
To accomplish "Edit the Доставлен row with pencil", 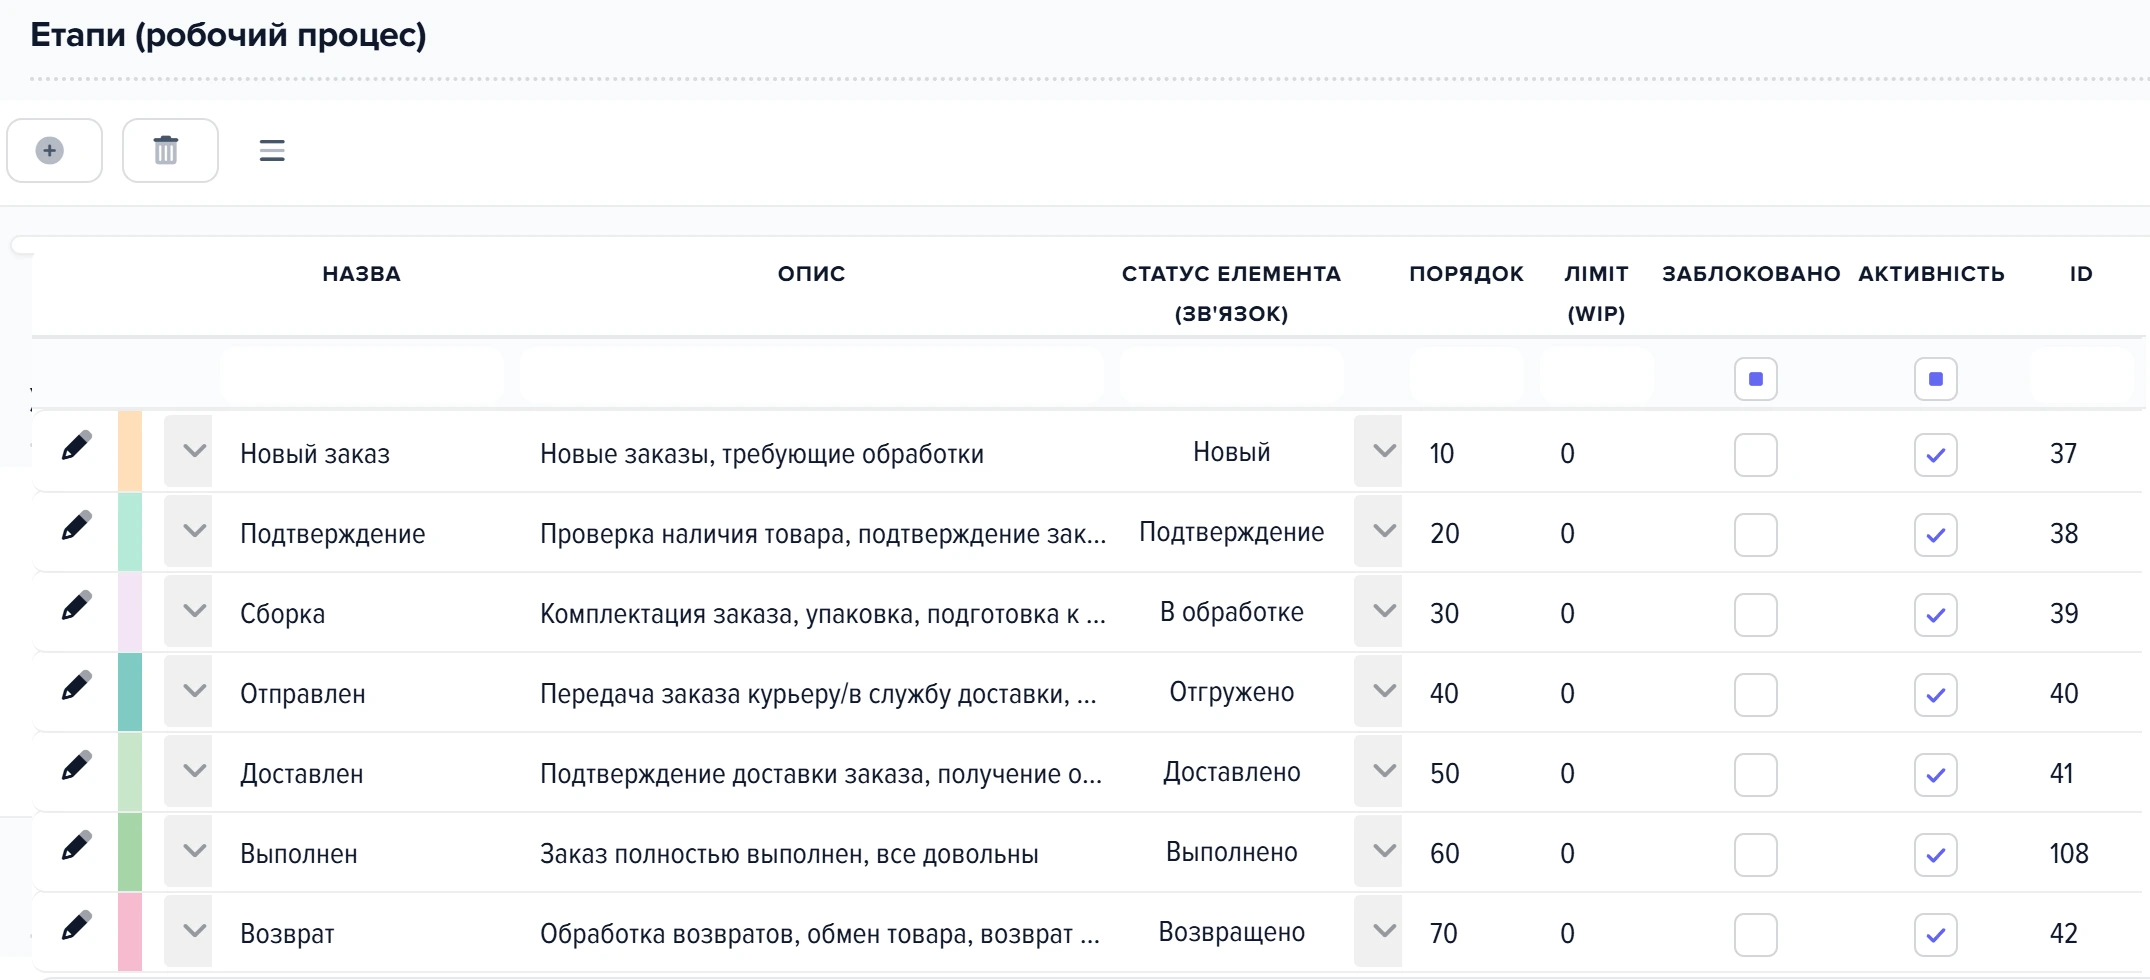I will pos(76,766).
